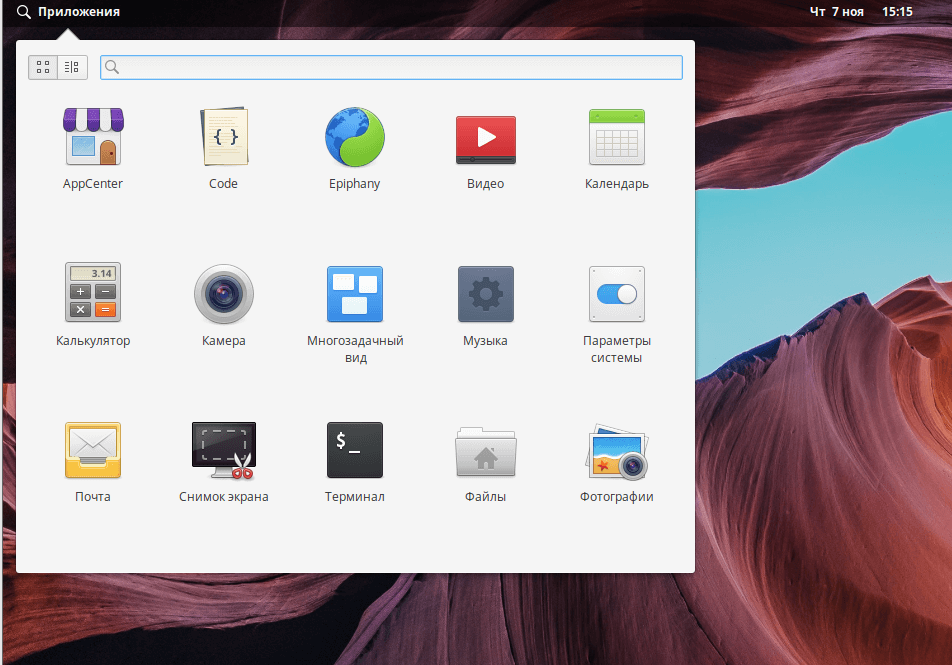Screen dimensions: 952x665
Task: Open the Календарь app
Action: pyautogui.click(x=617, y=137)
